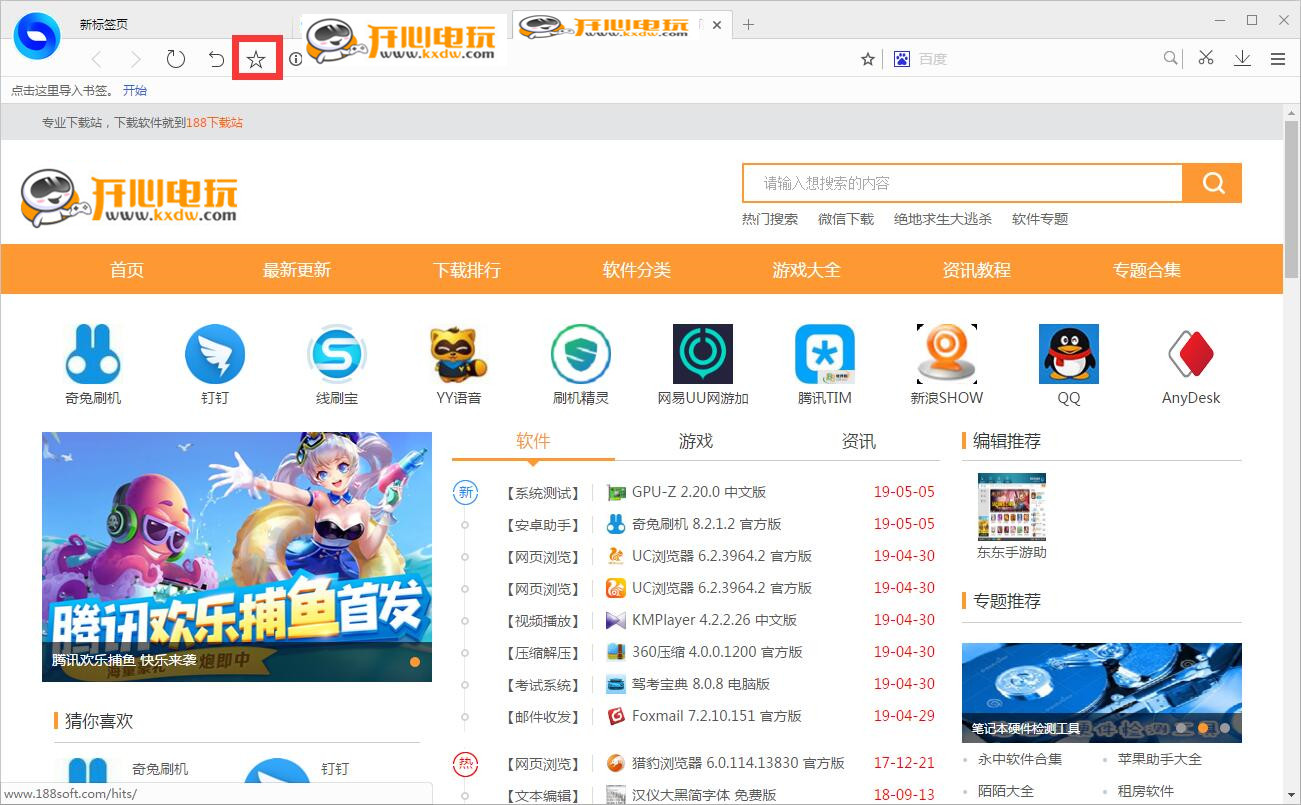The height and width of the screenshot is (805, 1301).
Task: Open the 钉钉 (DingTalk) icon
Action: pyautogui.click(x=215, y=353)
